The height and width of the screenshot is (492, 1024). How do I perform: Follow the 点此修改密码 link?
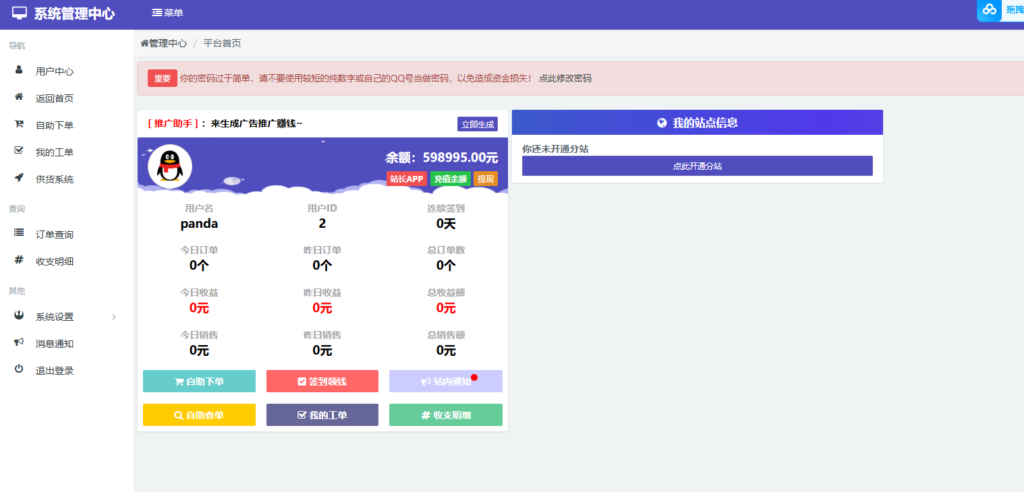(565, 78)
